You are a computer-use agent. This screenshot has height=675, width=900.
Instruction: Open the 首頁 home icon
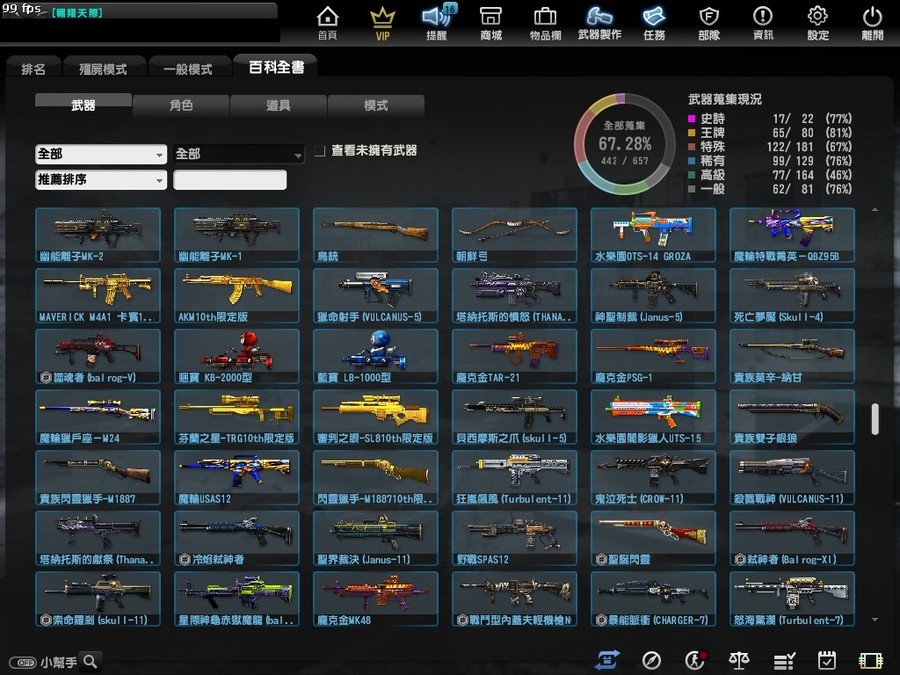(327, 23)
